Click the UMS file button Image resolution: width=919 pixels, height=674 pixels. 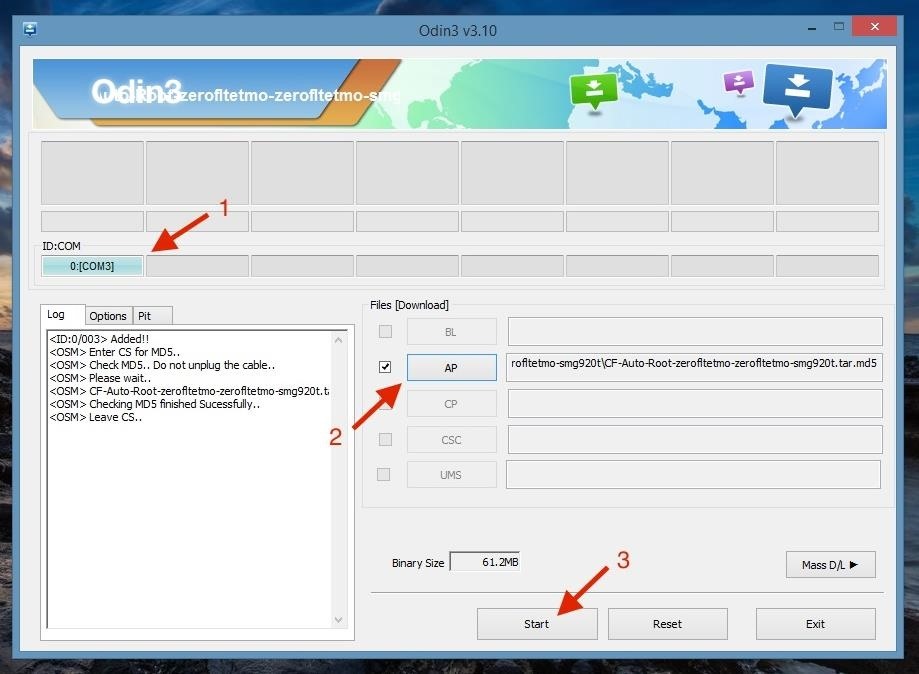click(451, 475)
